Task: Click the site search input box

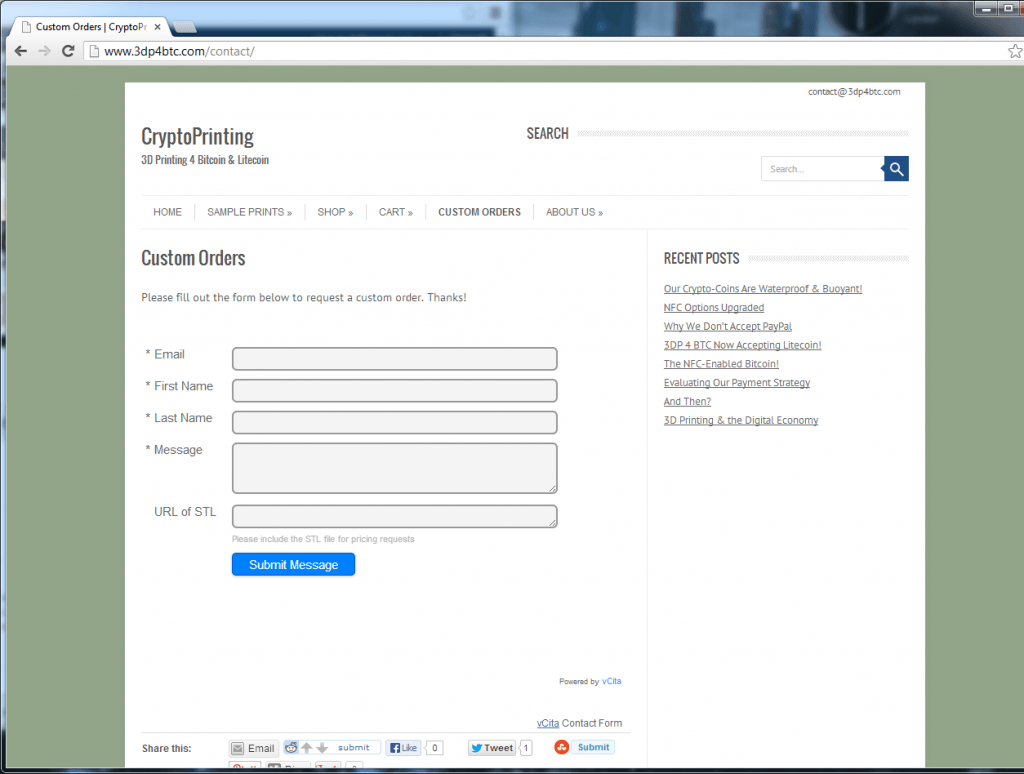Action: pos(822,169)
